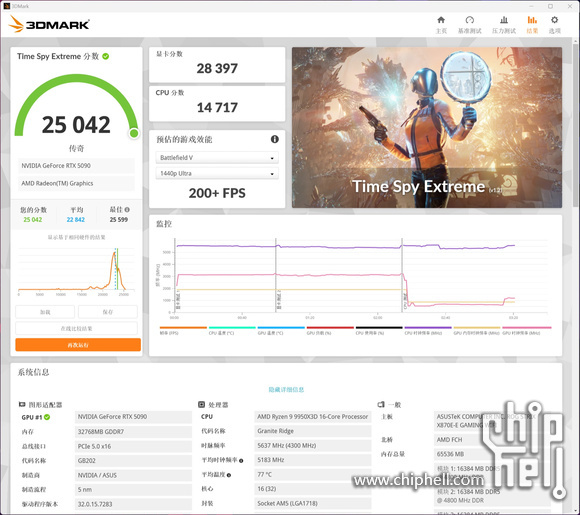Click the 5637 MHz (4300 MHz) clock value

click(313, 445)
